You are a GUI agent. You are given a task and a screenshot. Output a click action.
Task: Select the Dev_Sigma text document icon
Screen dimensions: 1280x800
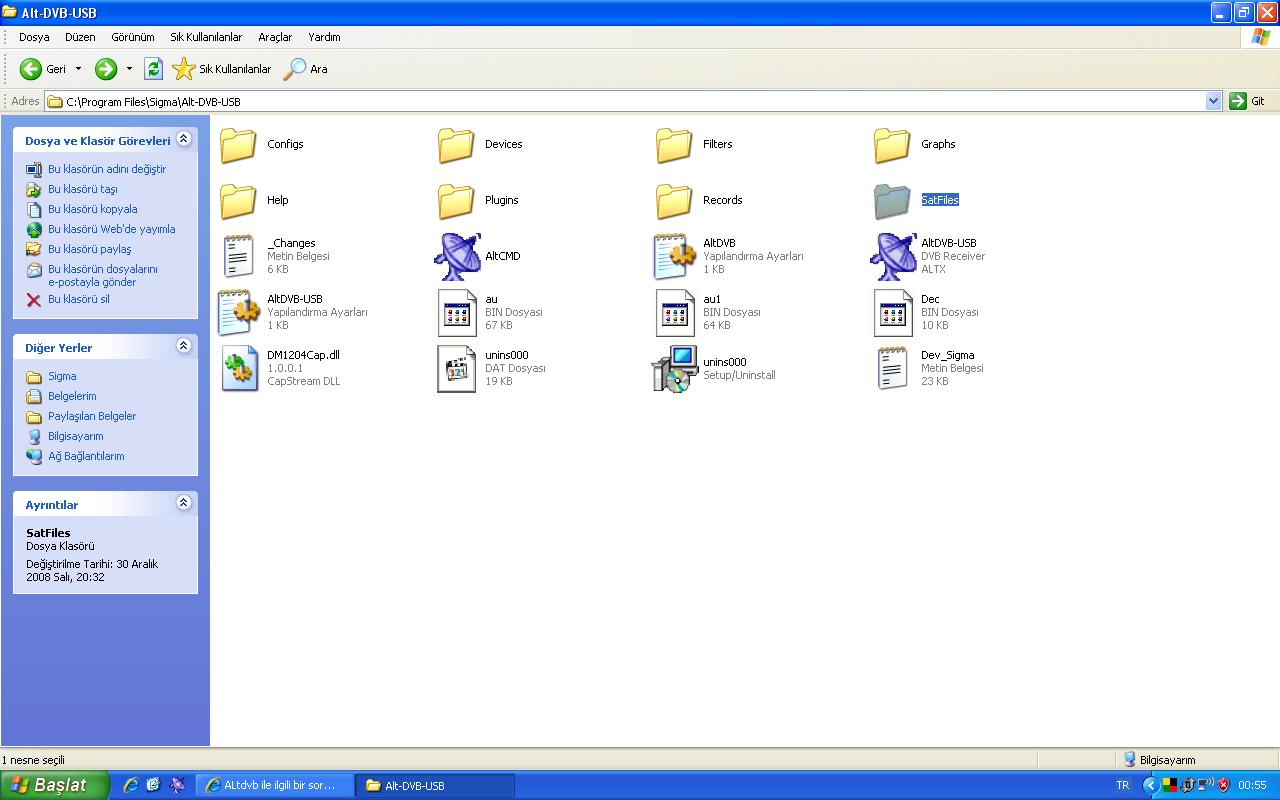pyautogui.click(x=893, y=368)
